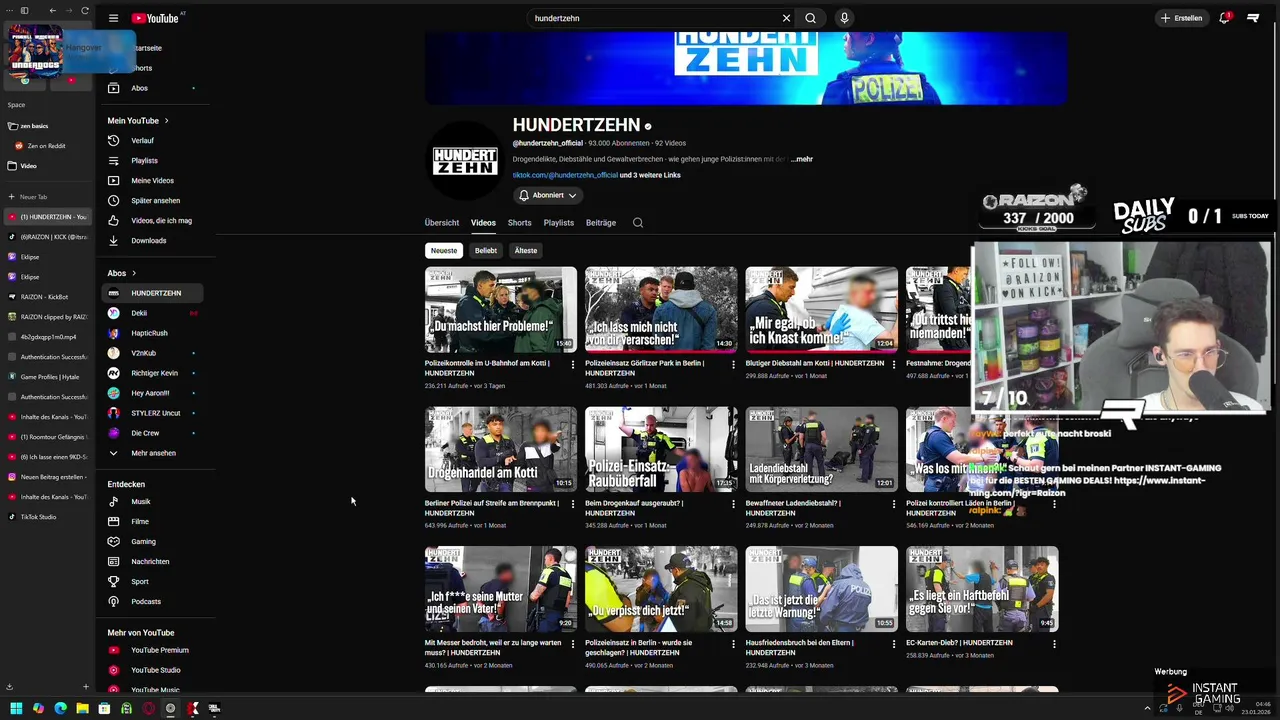This screenshot has width=1280, height=720.
Task: Select the Neueste sort chip
Action: [x=444, y=250]
